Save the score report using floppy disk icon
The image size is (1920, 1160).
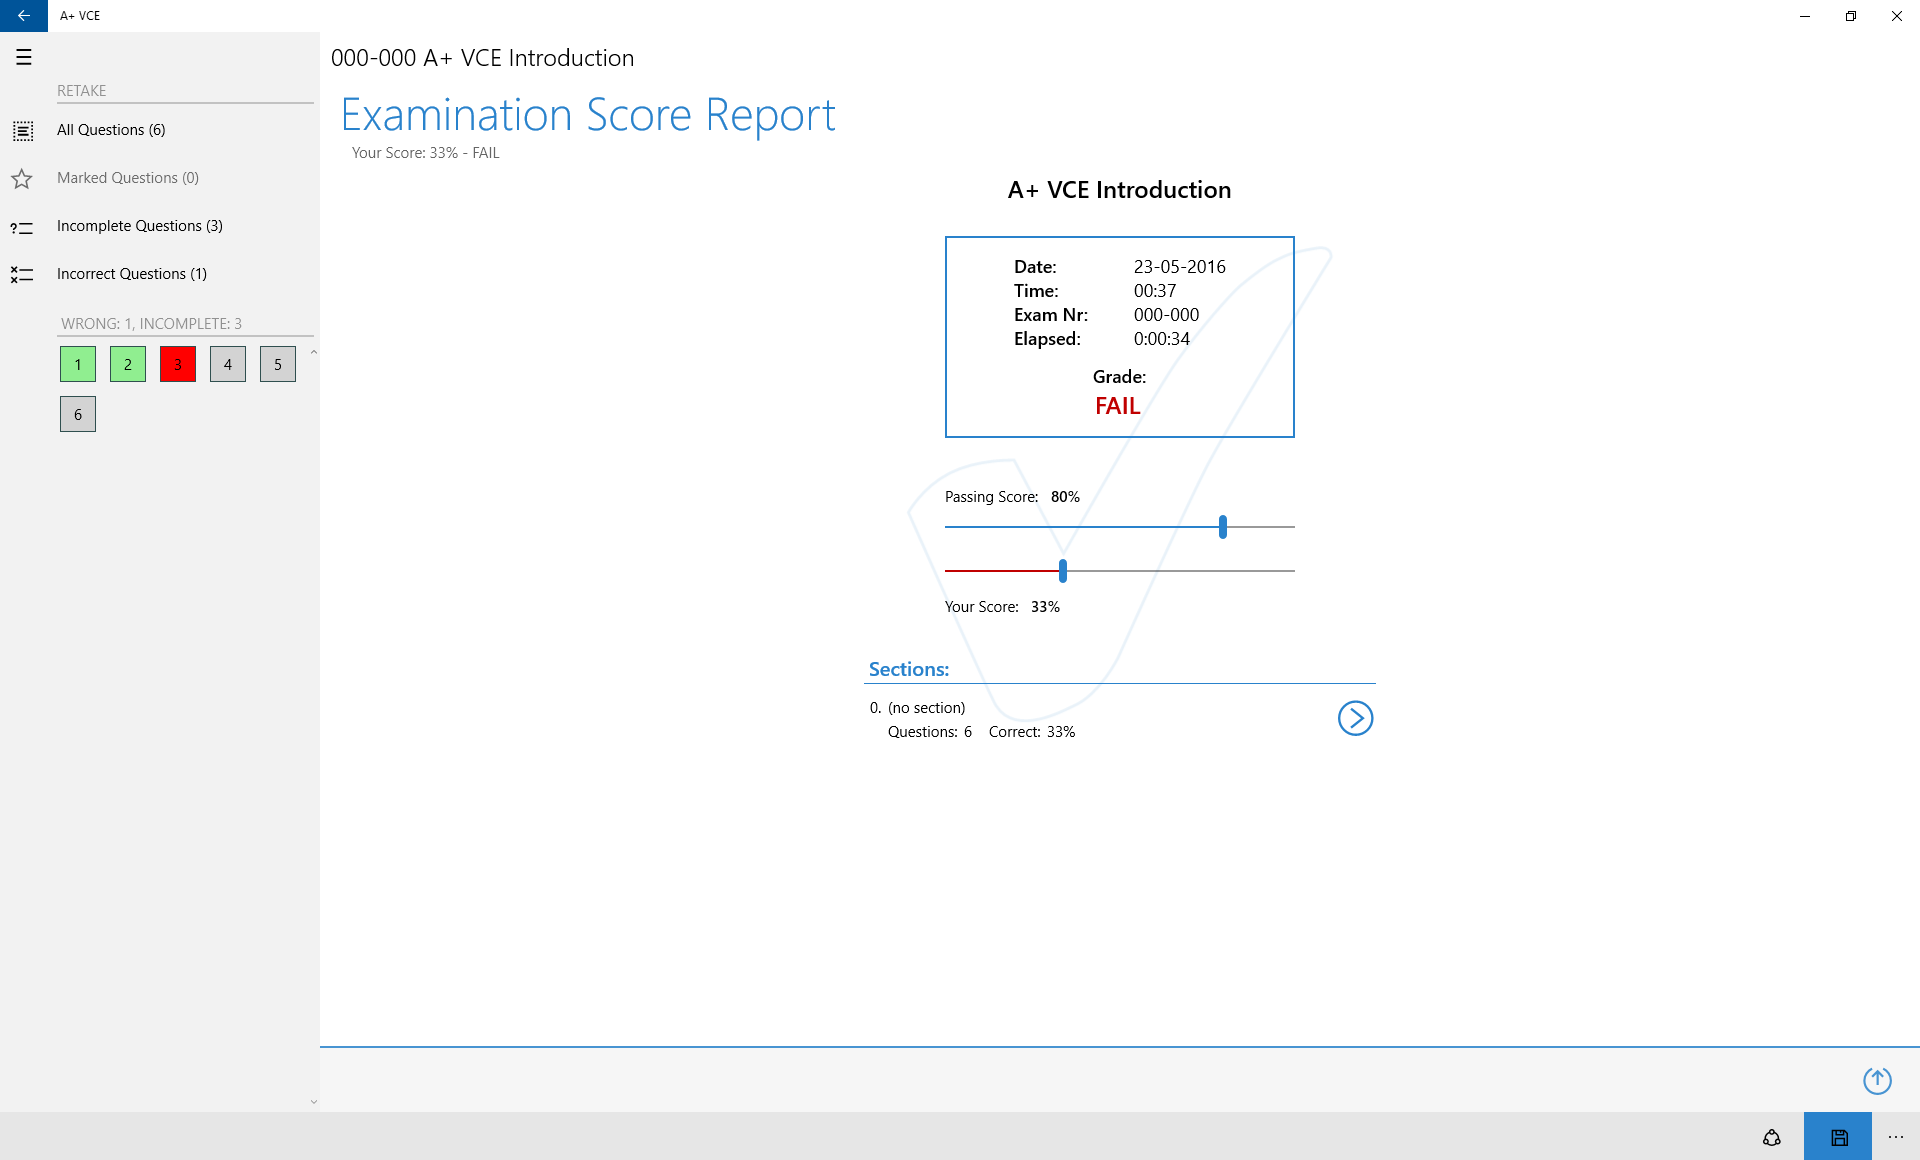click(1838, 1137)
